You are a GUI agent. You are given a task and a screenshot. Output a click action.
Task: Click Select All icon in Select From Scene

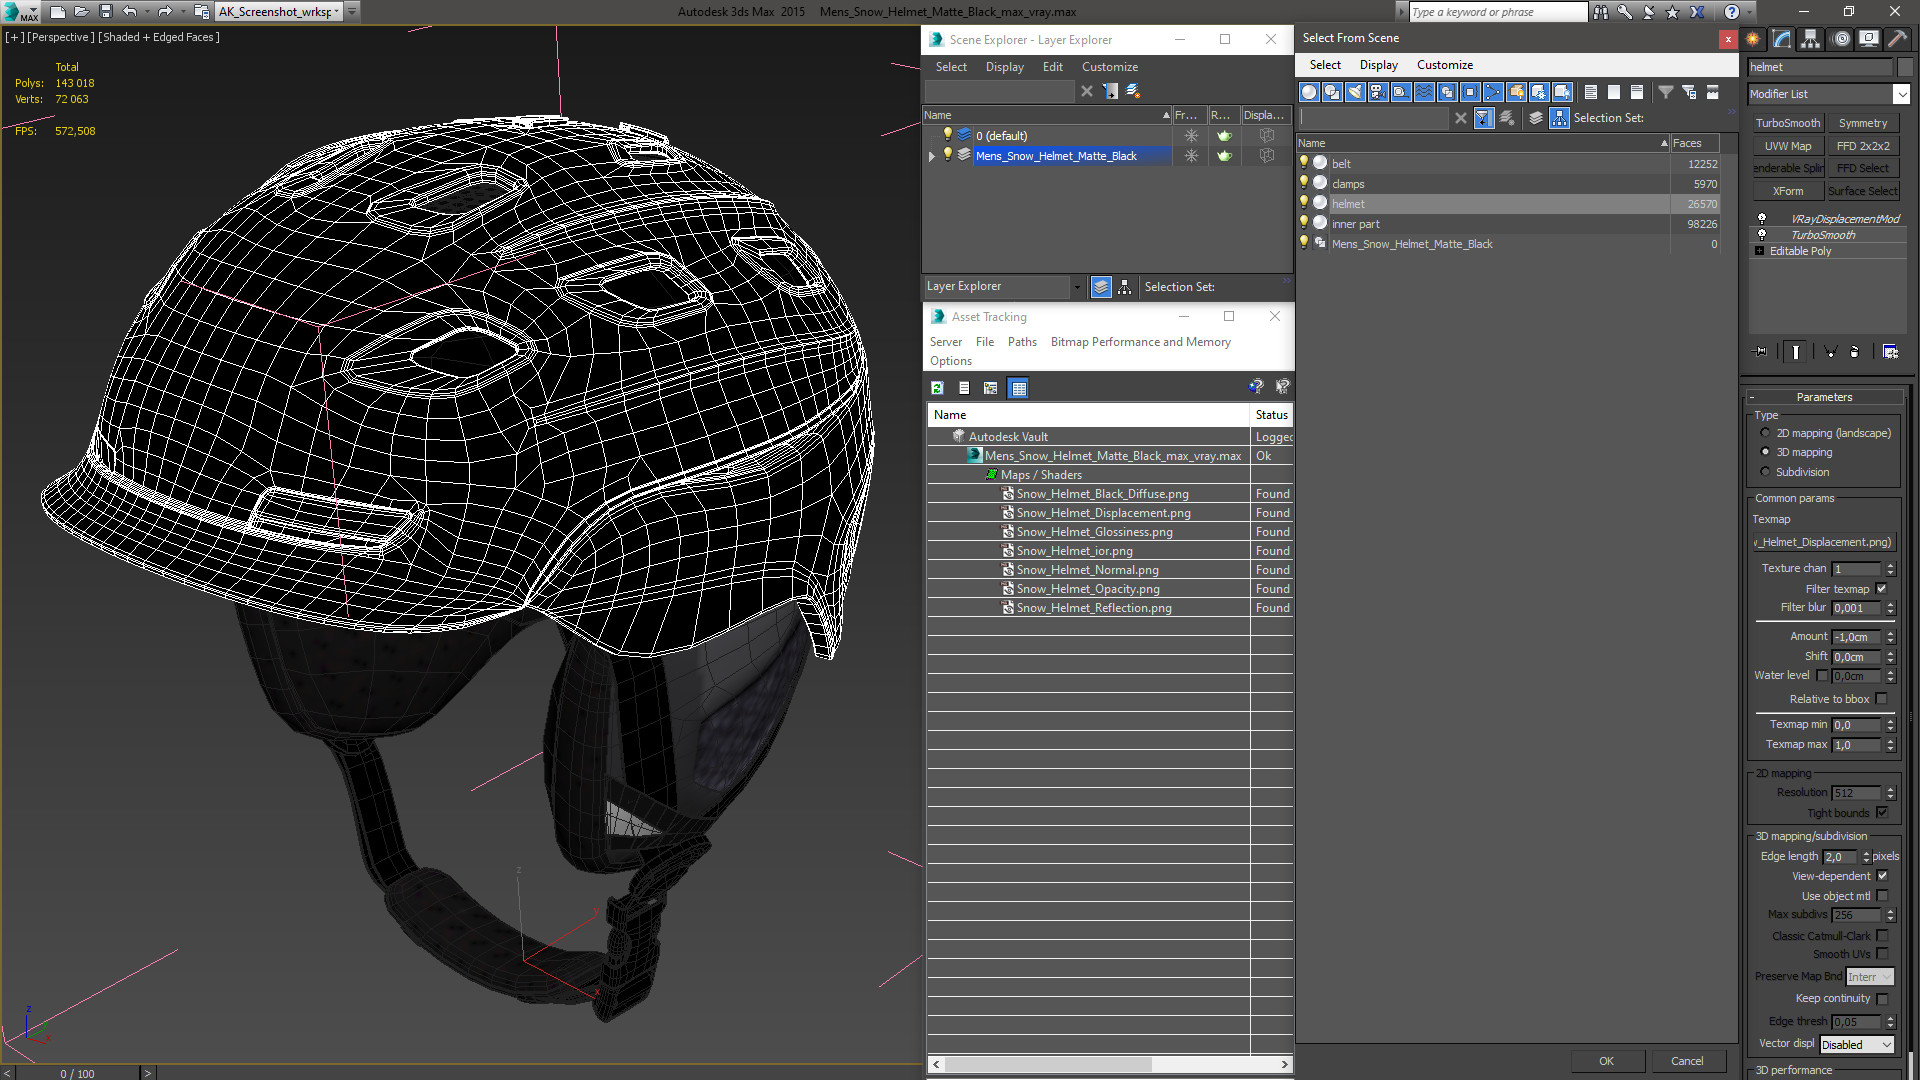click(x=1591, y=92)
